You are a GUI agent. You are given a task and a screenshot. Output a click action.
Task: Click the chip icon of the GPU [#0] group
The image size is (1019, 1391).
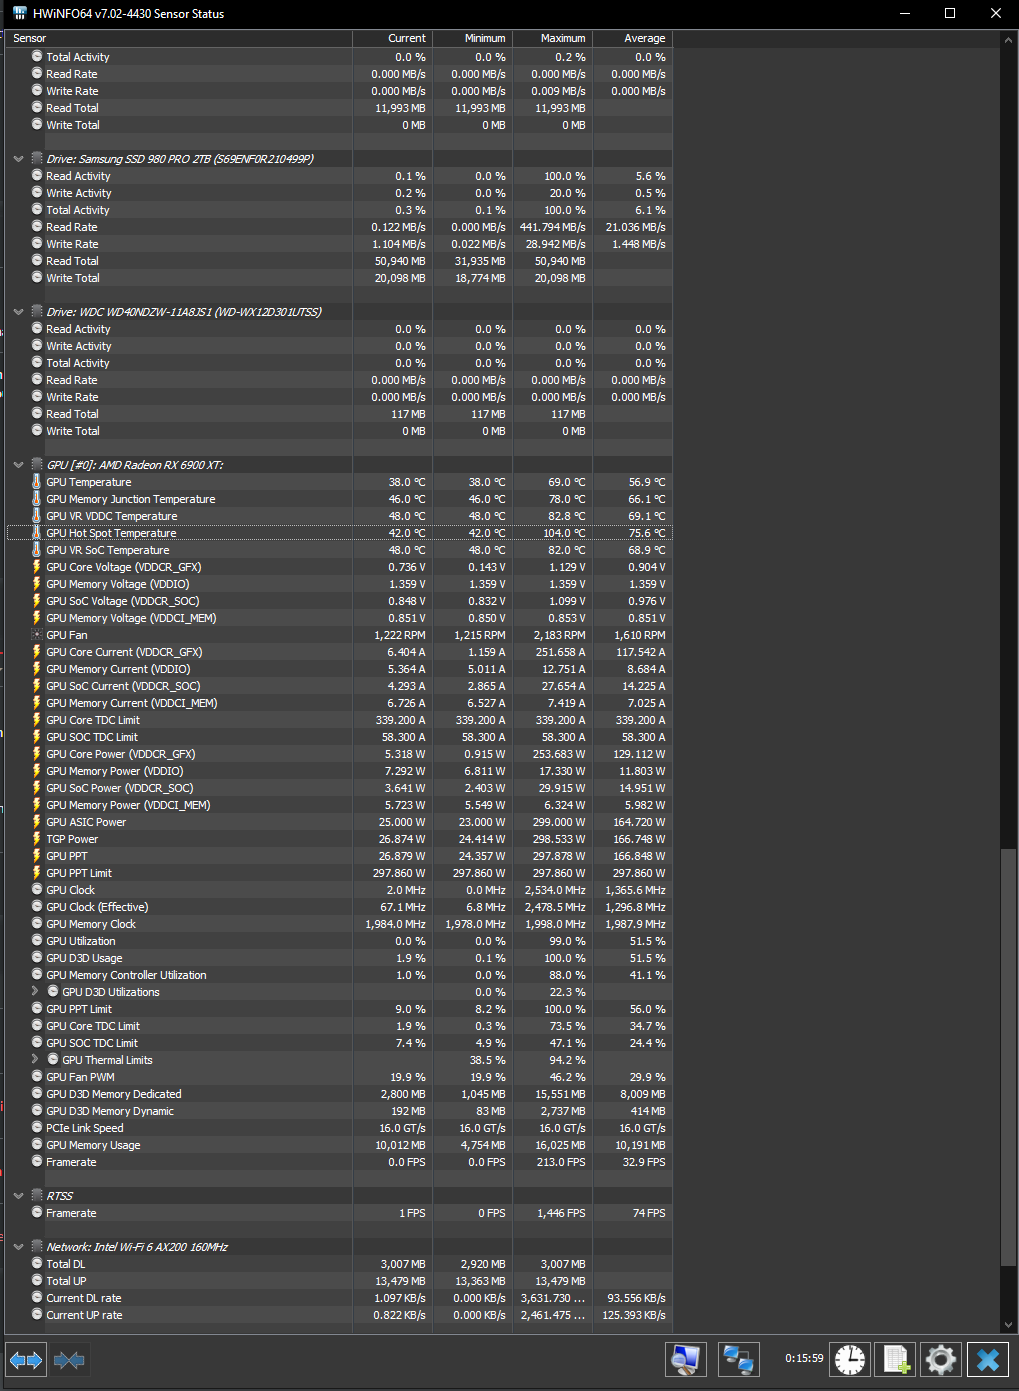click(x=37, y=465)
